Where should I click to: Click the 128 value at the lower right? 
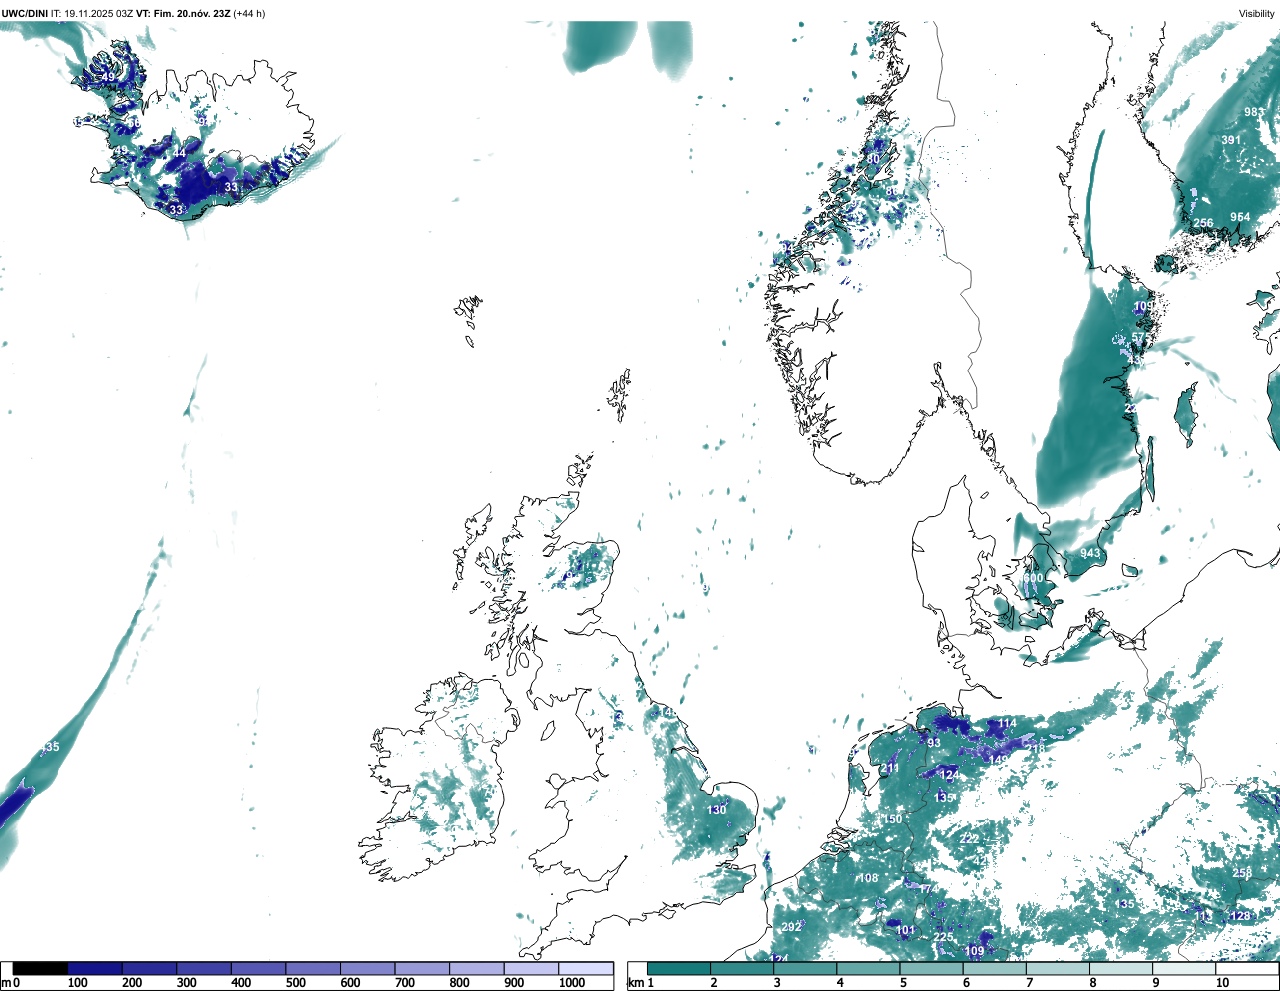pos(1240,916)
